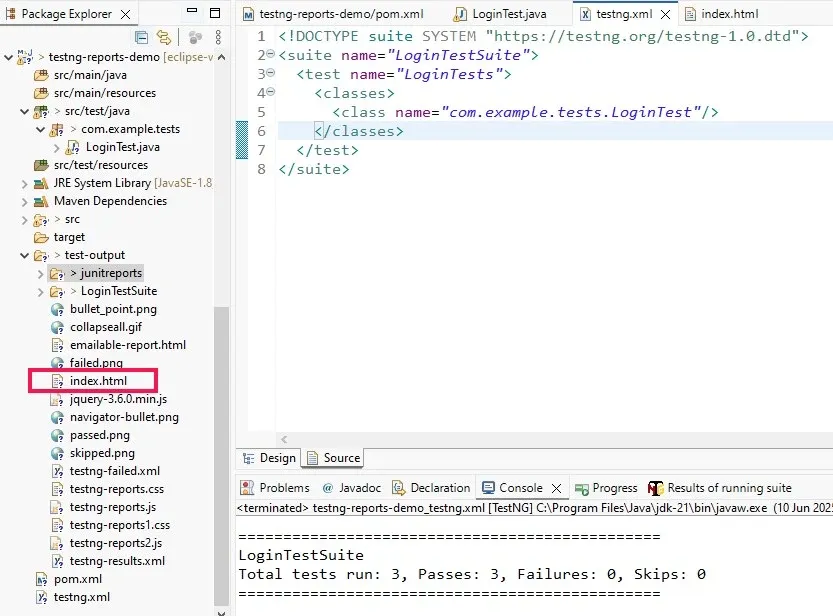Expand Maven Dependencies node

[x=24, y=202]
